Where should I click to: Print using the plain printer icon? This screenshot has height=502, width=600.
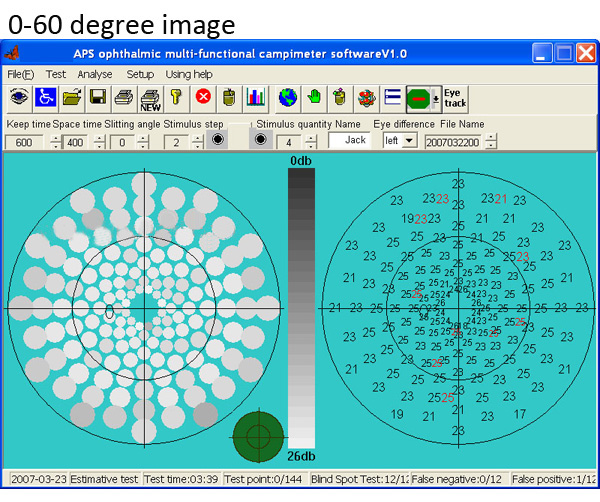click(x=124, y=98)
